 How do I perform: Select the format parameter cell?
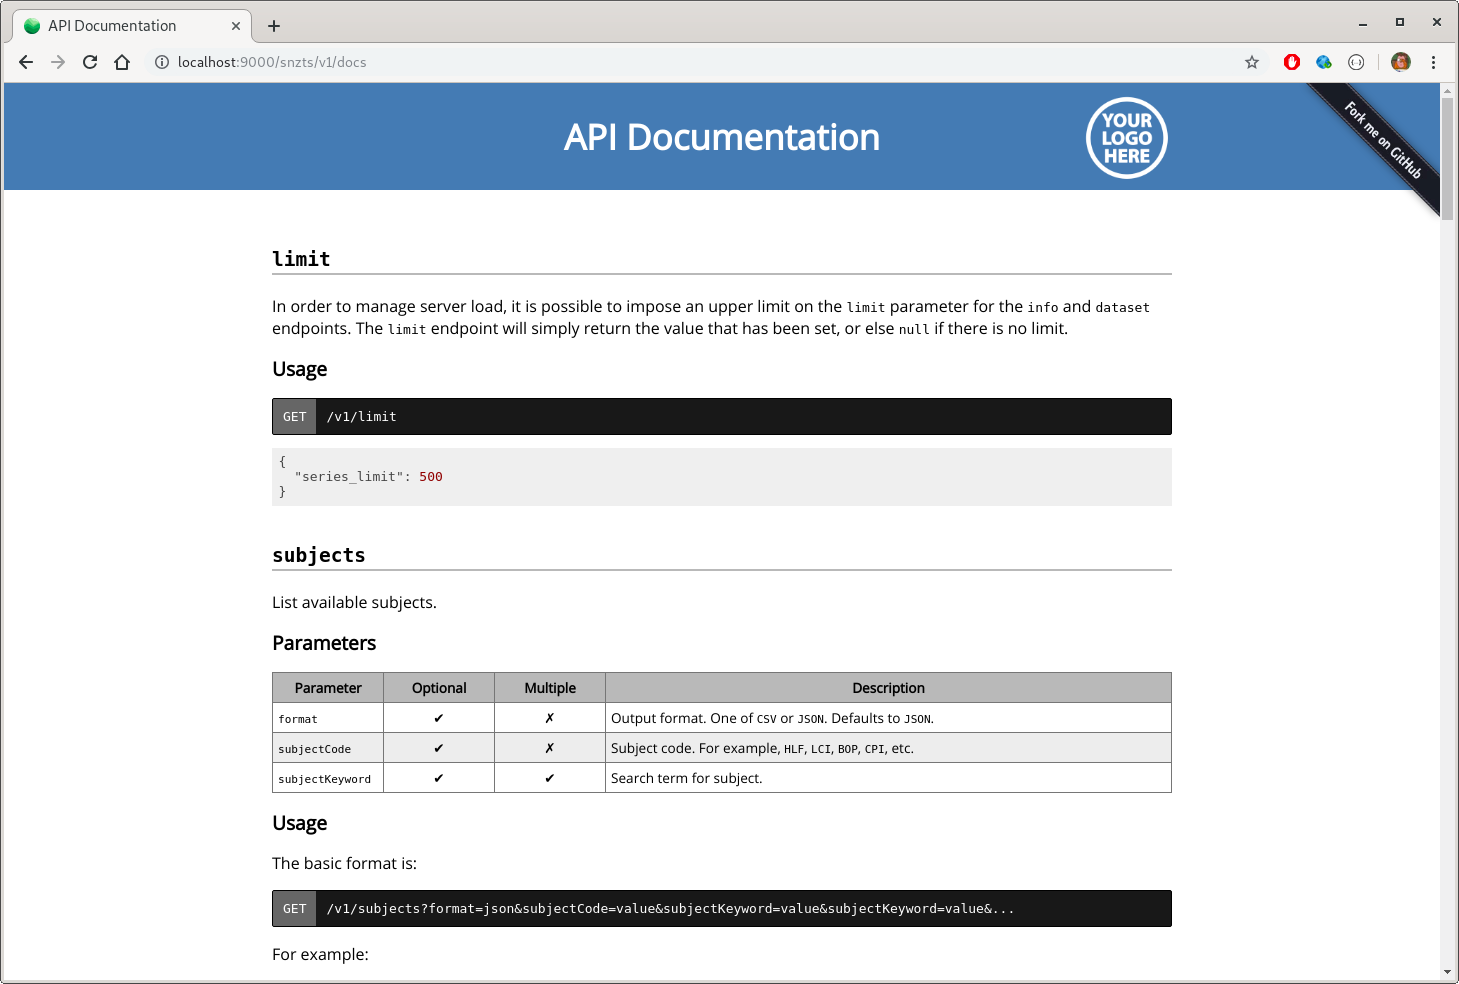[328, 718]
